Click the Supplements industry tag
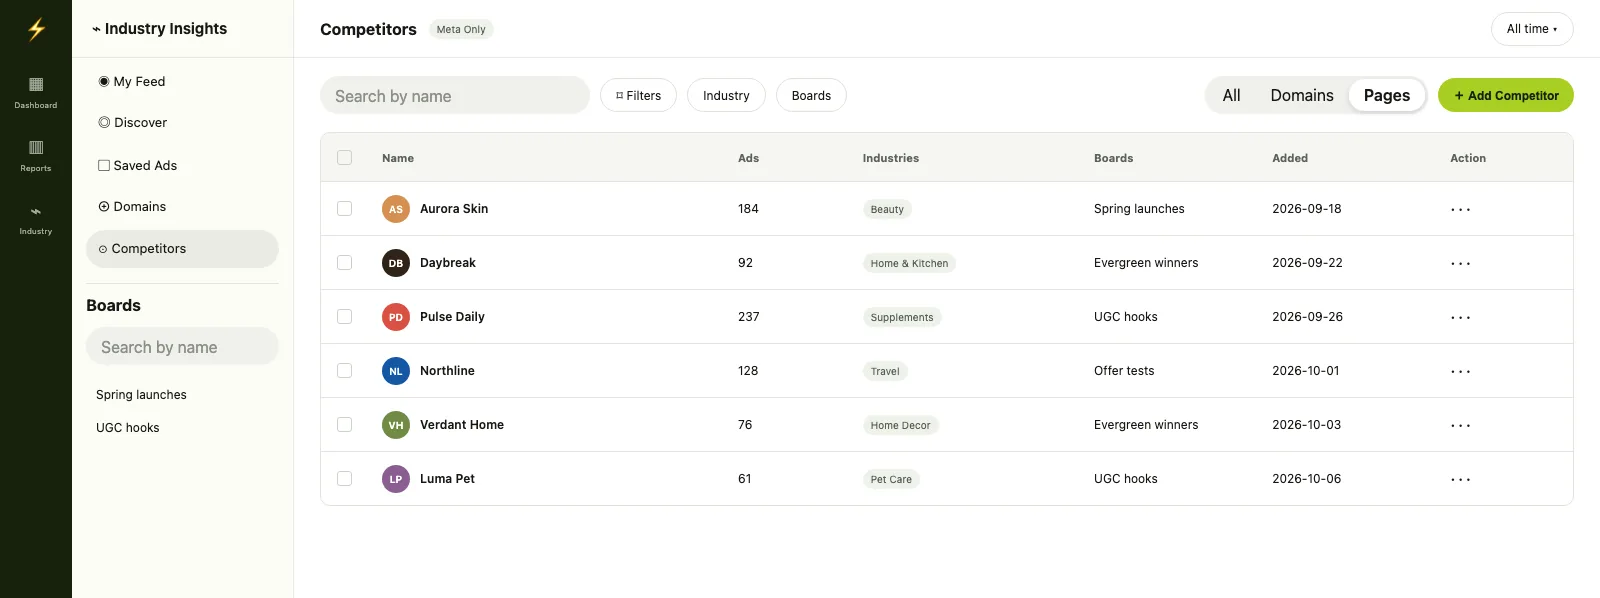The image size is (1600, 598). [902, 317]
